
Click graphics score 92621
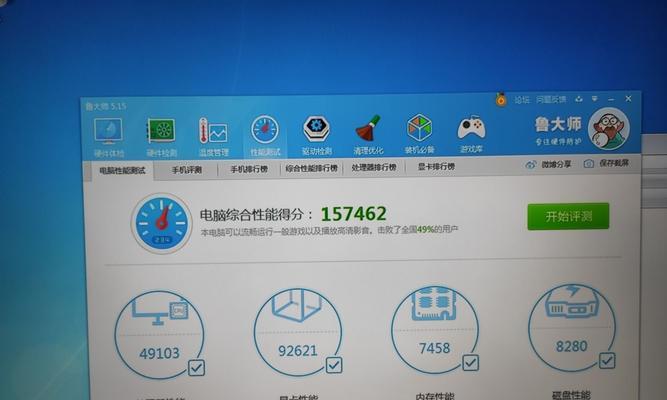pyautogui.click(x=298, y=351)
